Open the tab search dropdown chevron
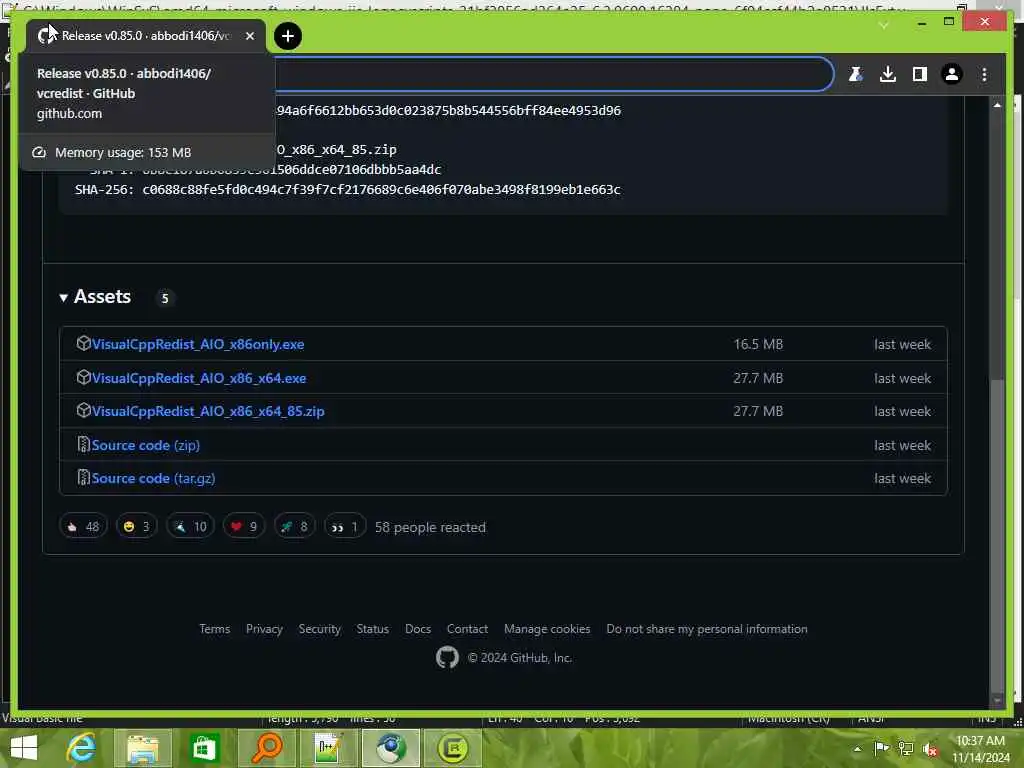Screen dimensions: 1024x768 (884, 25)
